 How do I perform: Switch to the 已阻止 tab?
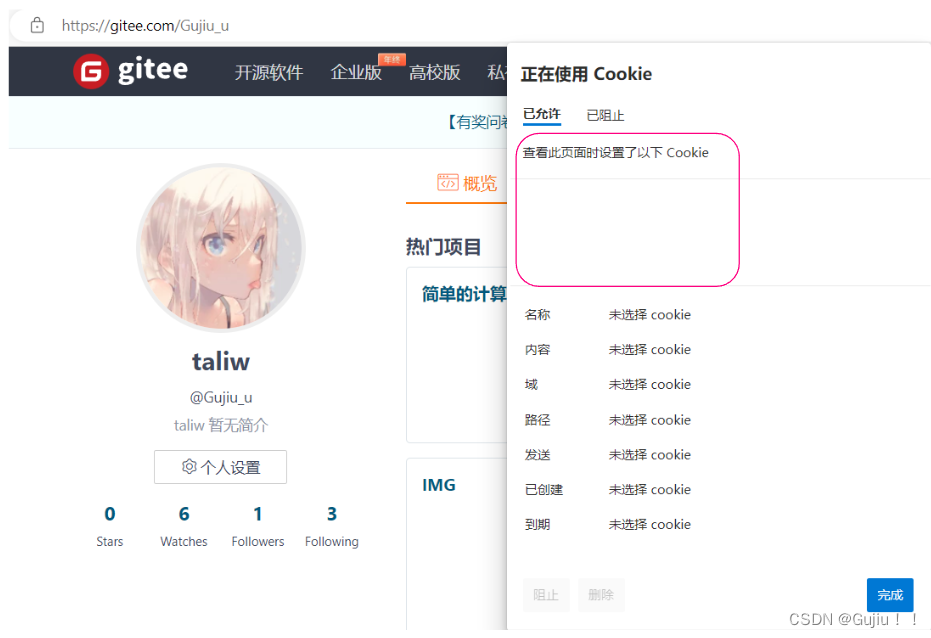point(605,115)
